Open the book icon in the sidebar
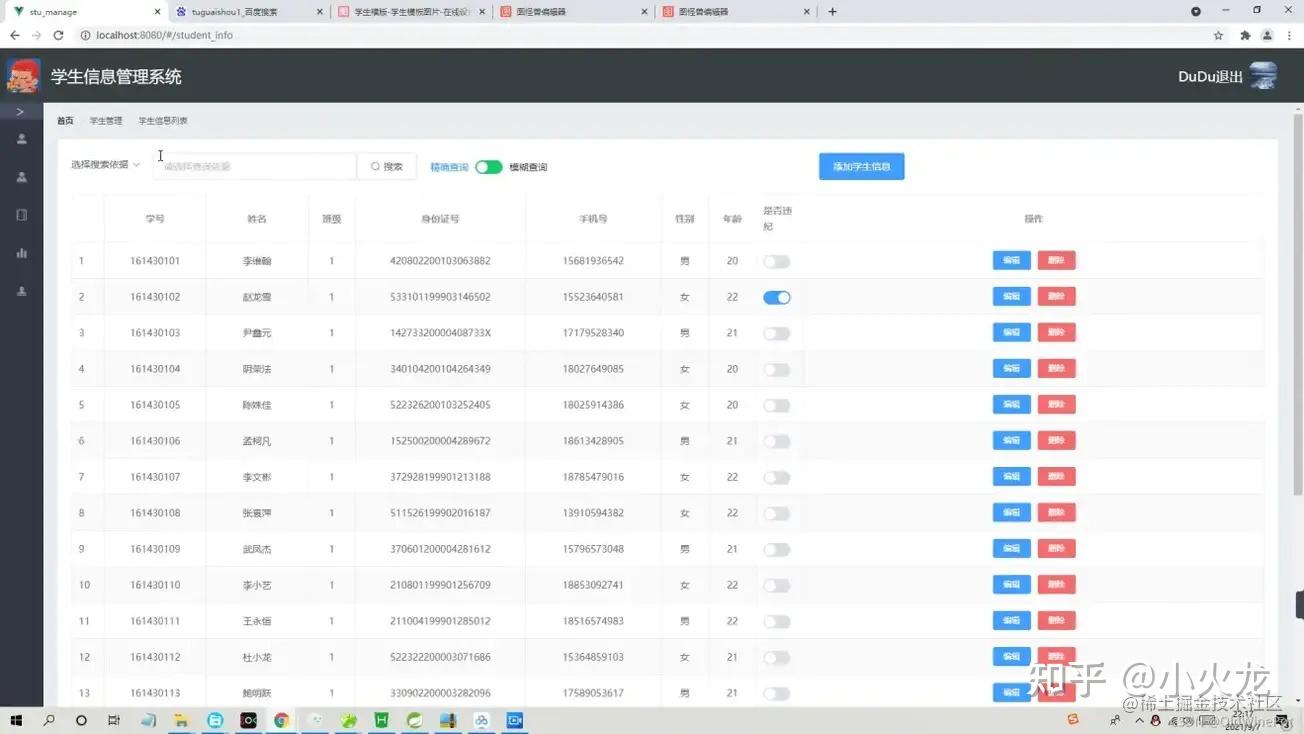Viewport: 1304px width, 734px height. point(22,214)
